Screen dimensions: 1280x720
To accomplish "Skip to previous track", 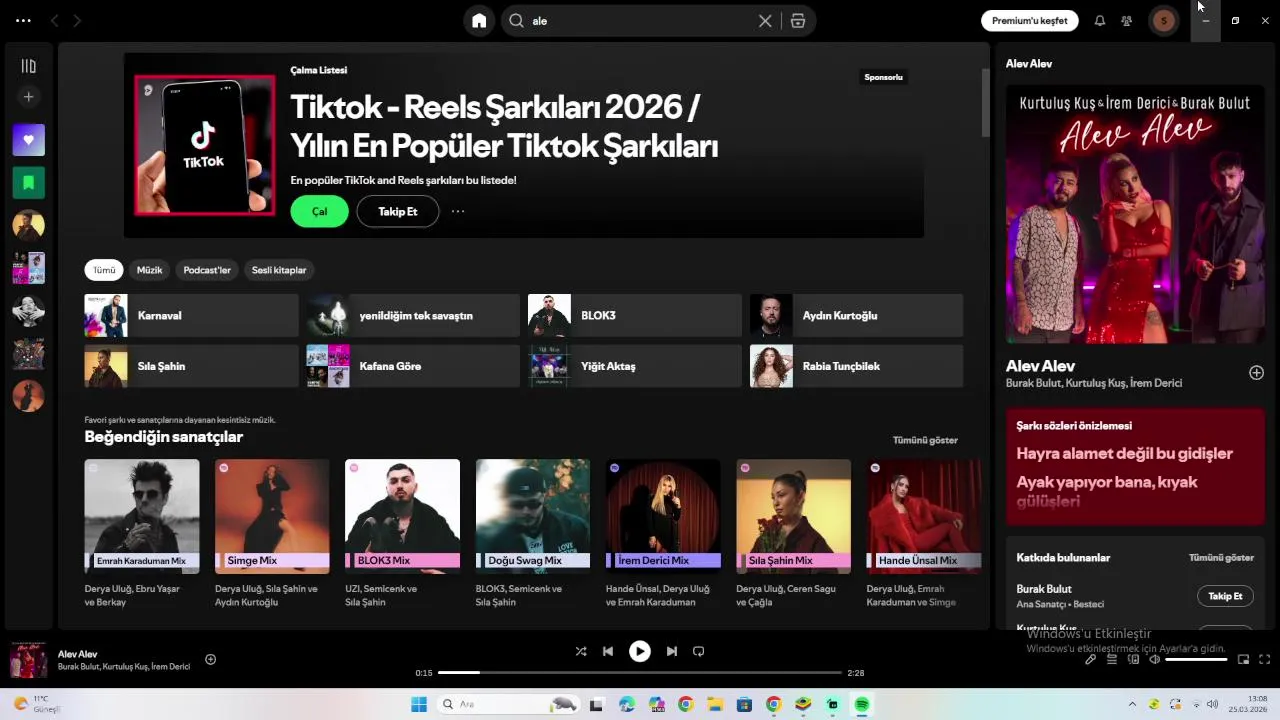I will [608, 651].
